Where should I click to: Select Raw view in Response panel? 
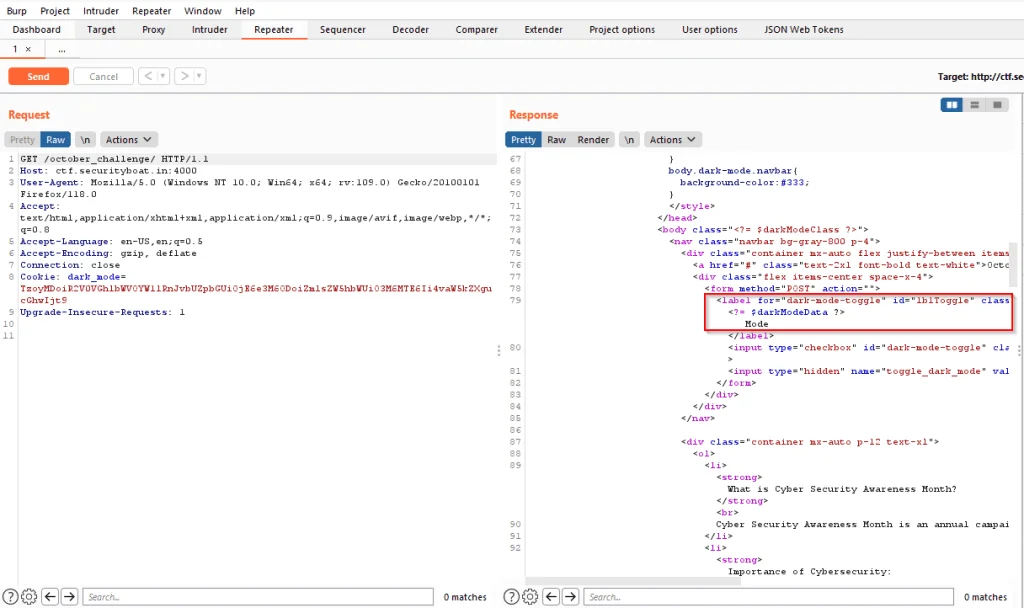tap(556, 140)
